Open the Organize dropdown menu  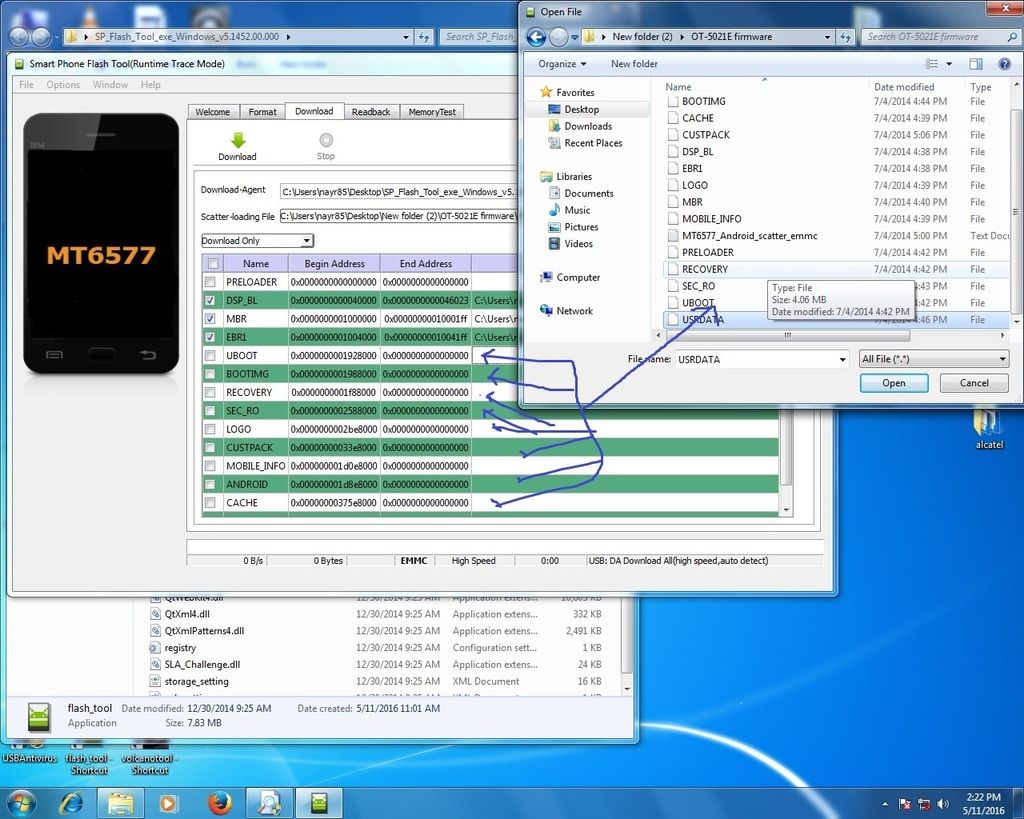563,64
